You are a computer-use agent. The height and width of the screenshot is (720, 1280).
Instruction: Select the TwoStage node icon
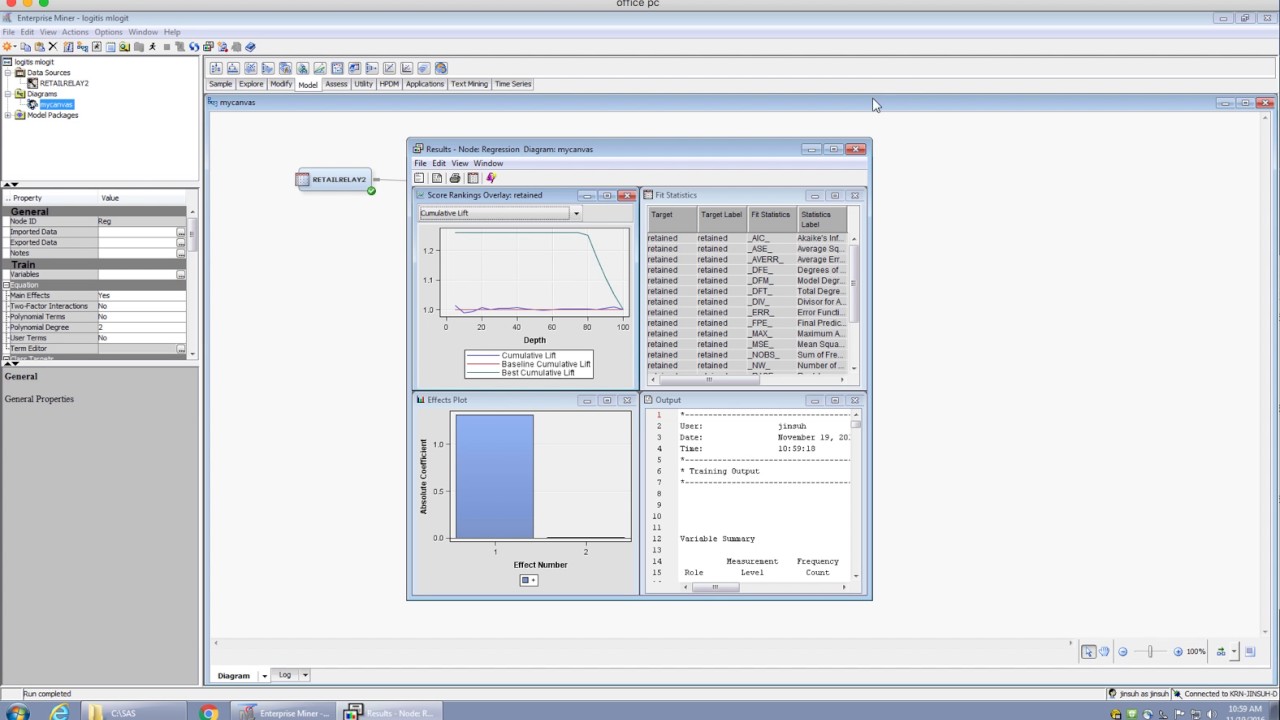(441, 68)
